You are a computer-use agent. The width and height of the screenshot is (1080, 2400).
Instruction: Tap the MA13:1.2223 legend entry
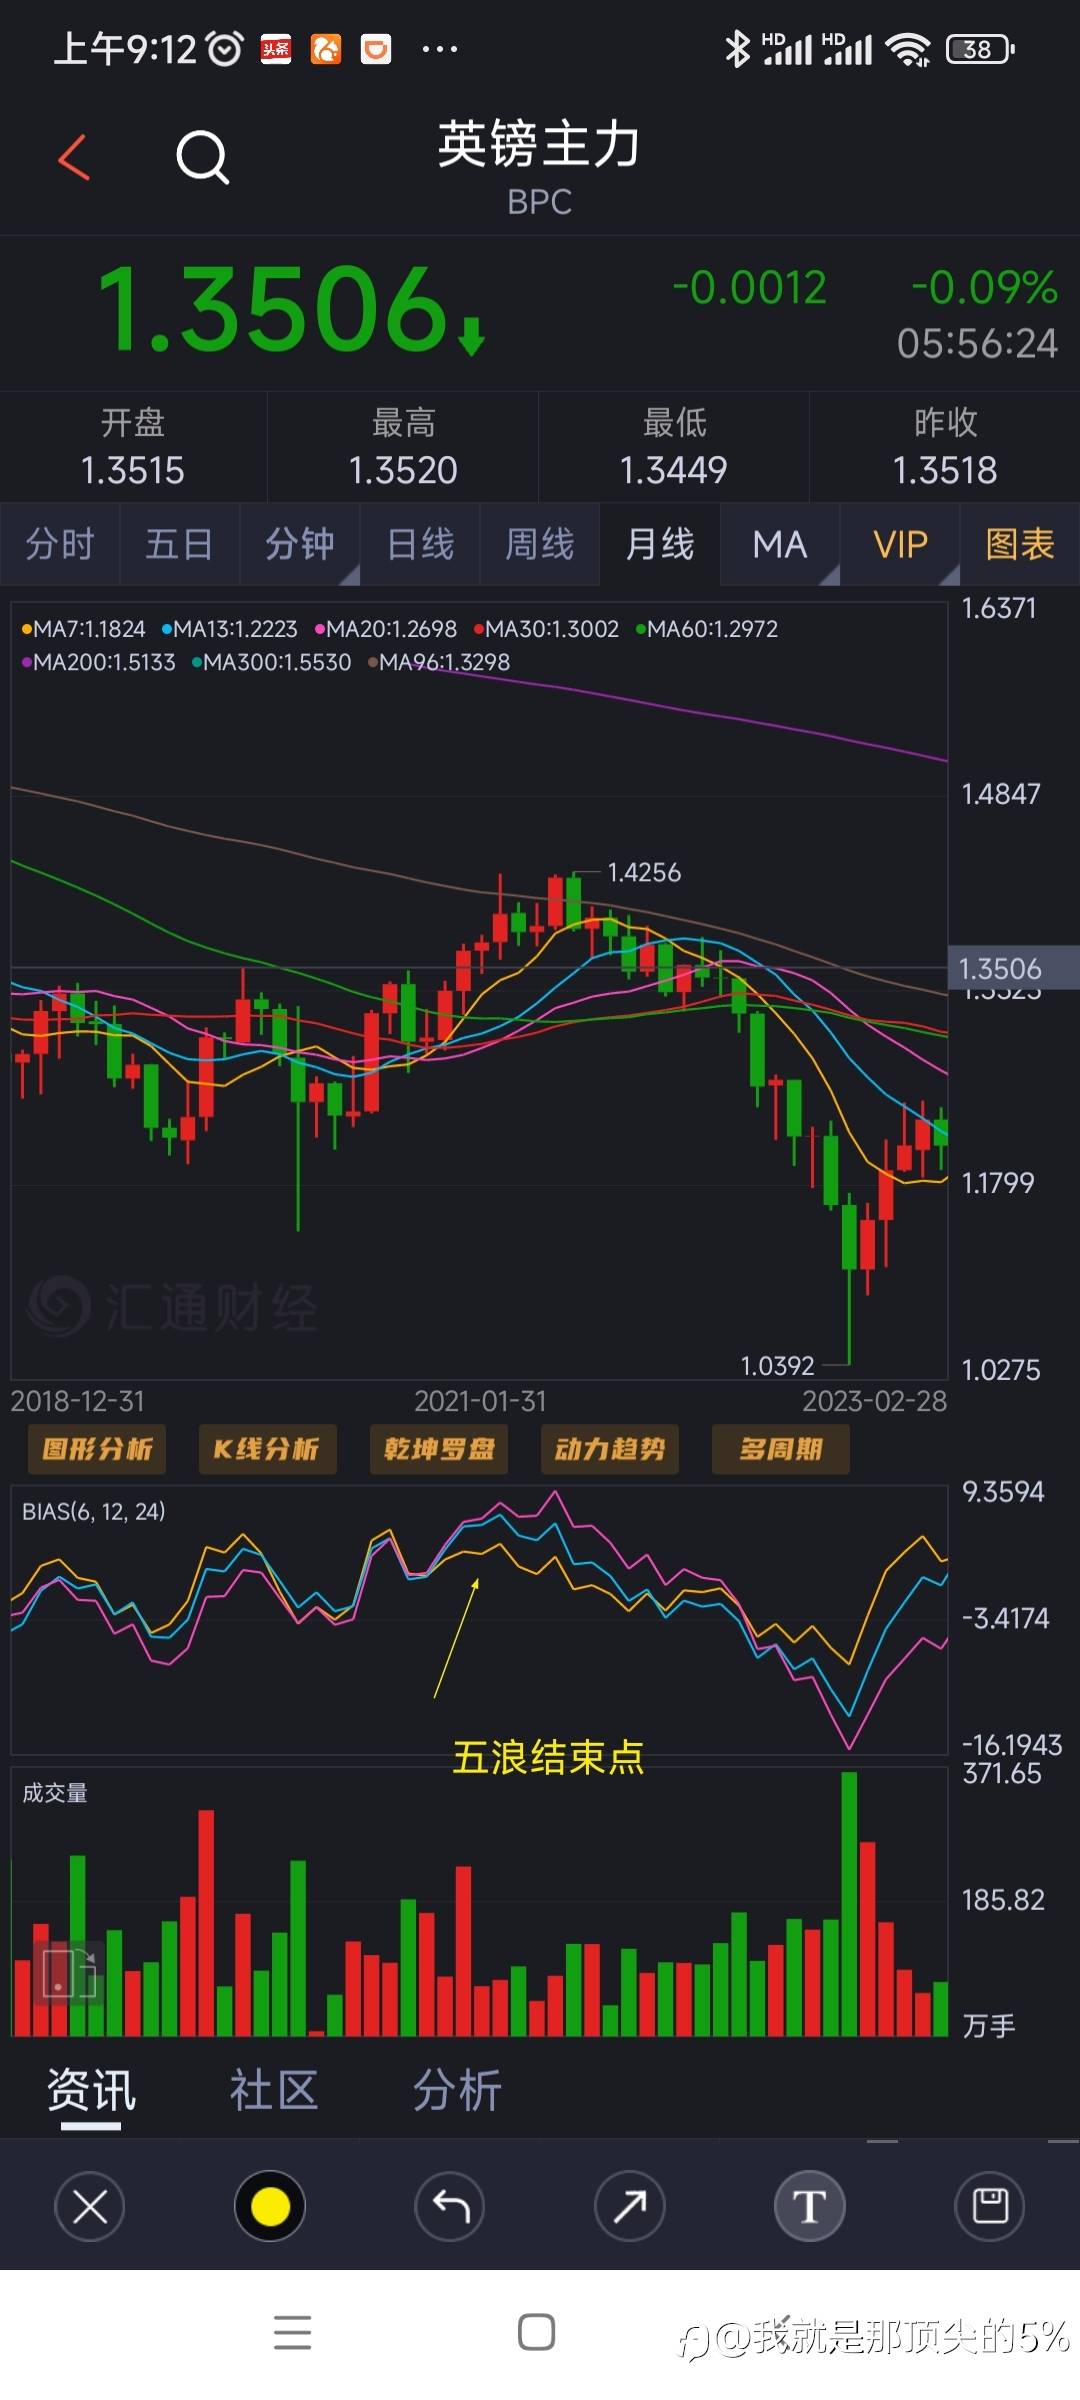[x=230, y=629]
